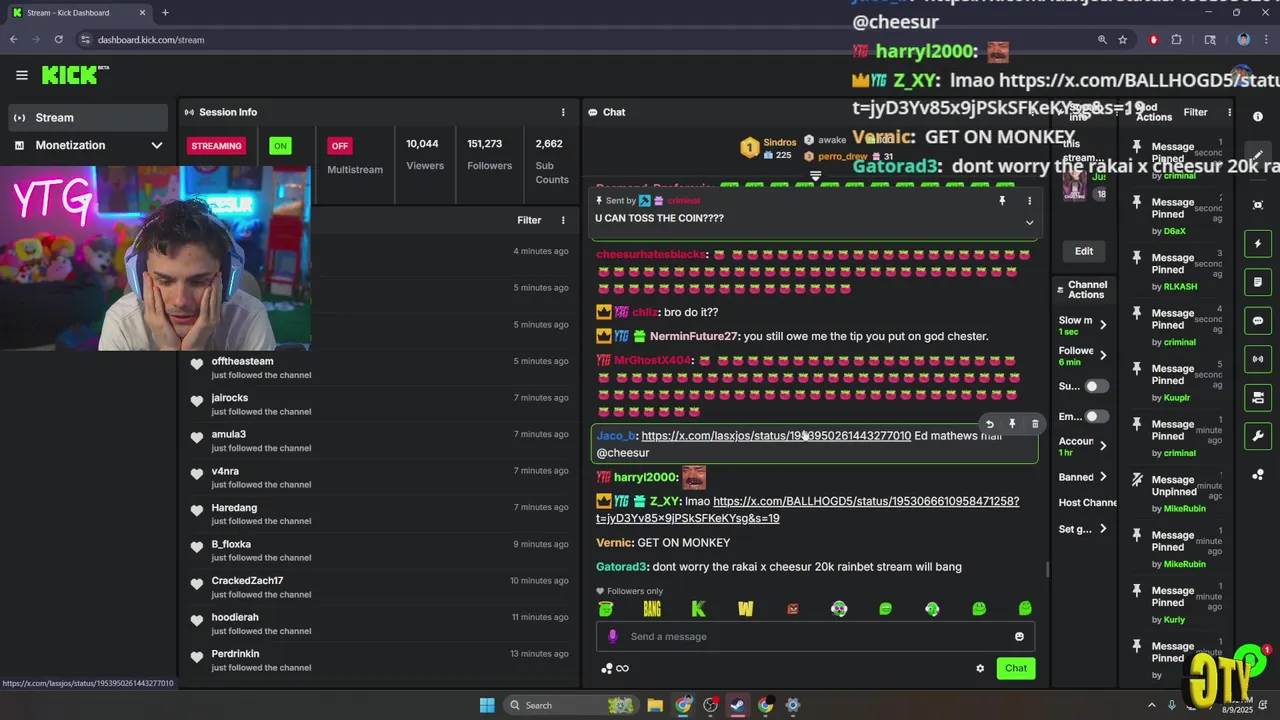
Task: Click the chat scrollbar thumb
Action: [1047, 569]
